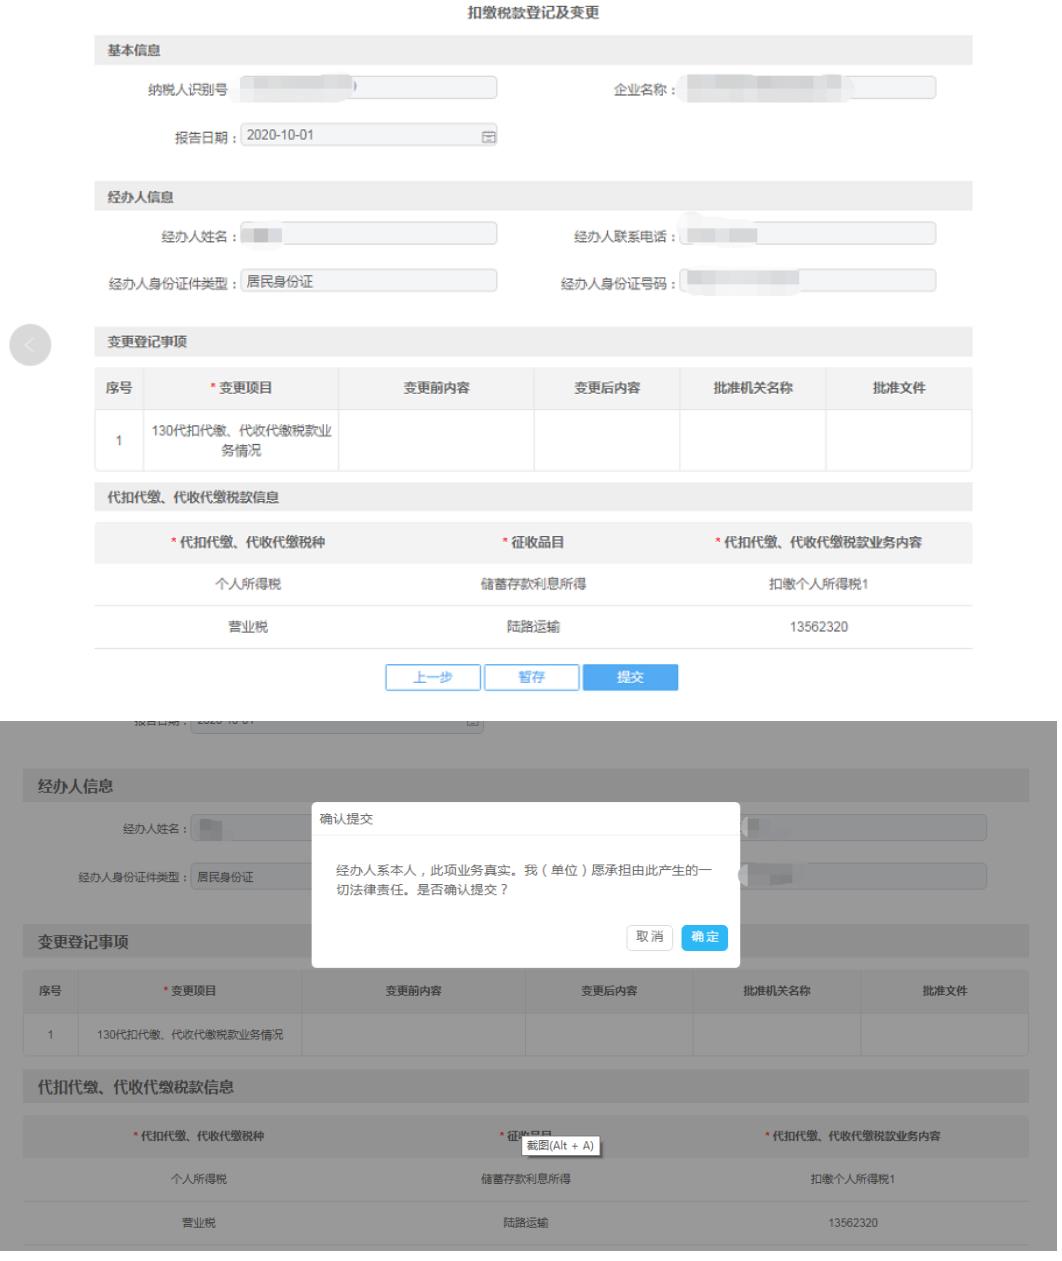Open the calendar icon in 报告日期 field
The height and width of the screenshot is (1261, 1062).
489,136
